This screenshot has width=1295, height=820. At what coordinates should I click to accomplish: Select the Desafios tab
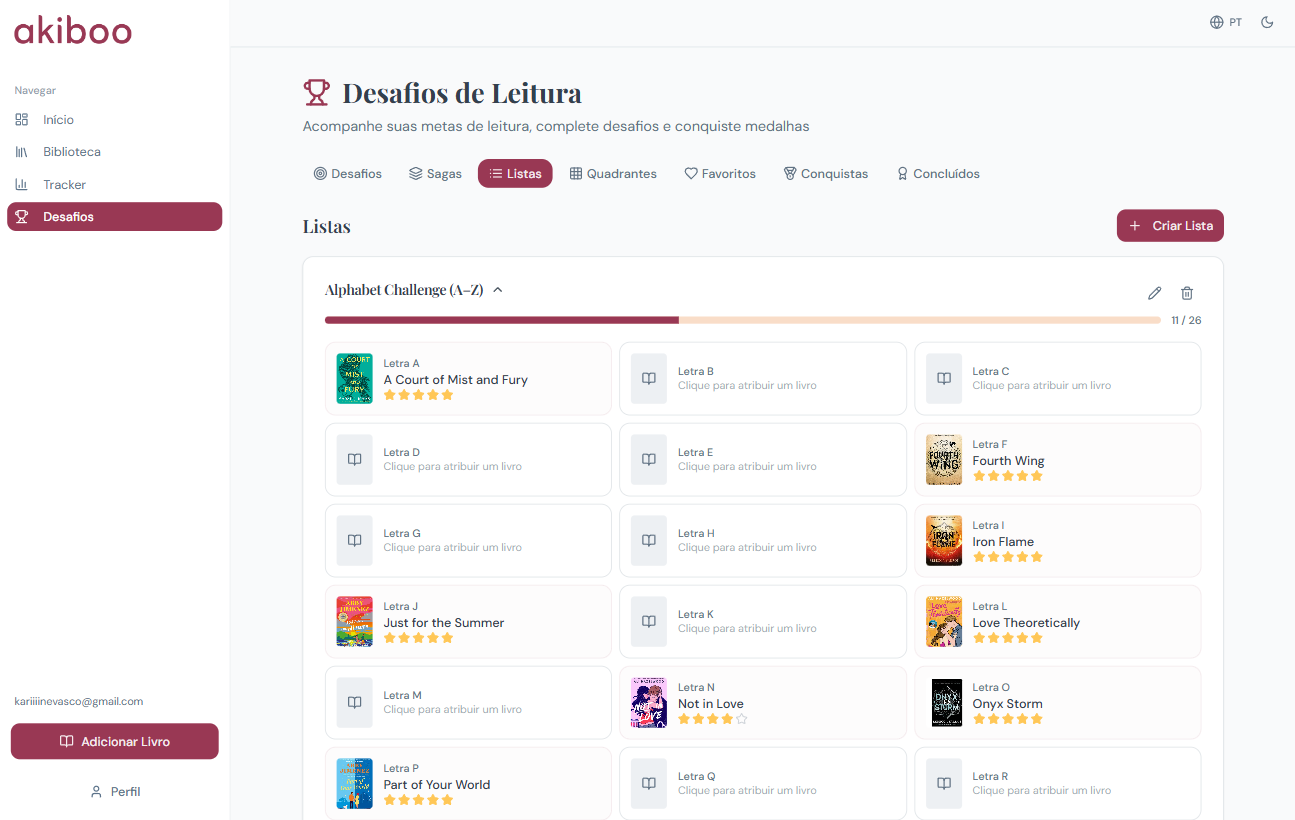[347, 173]
